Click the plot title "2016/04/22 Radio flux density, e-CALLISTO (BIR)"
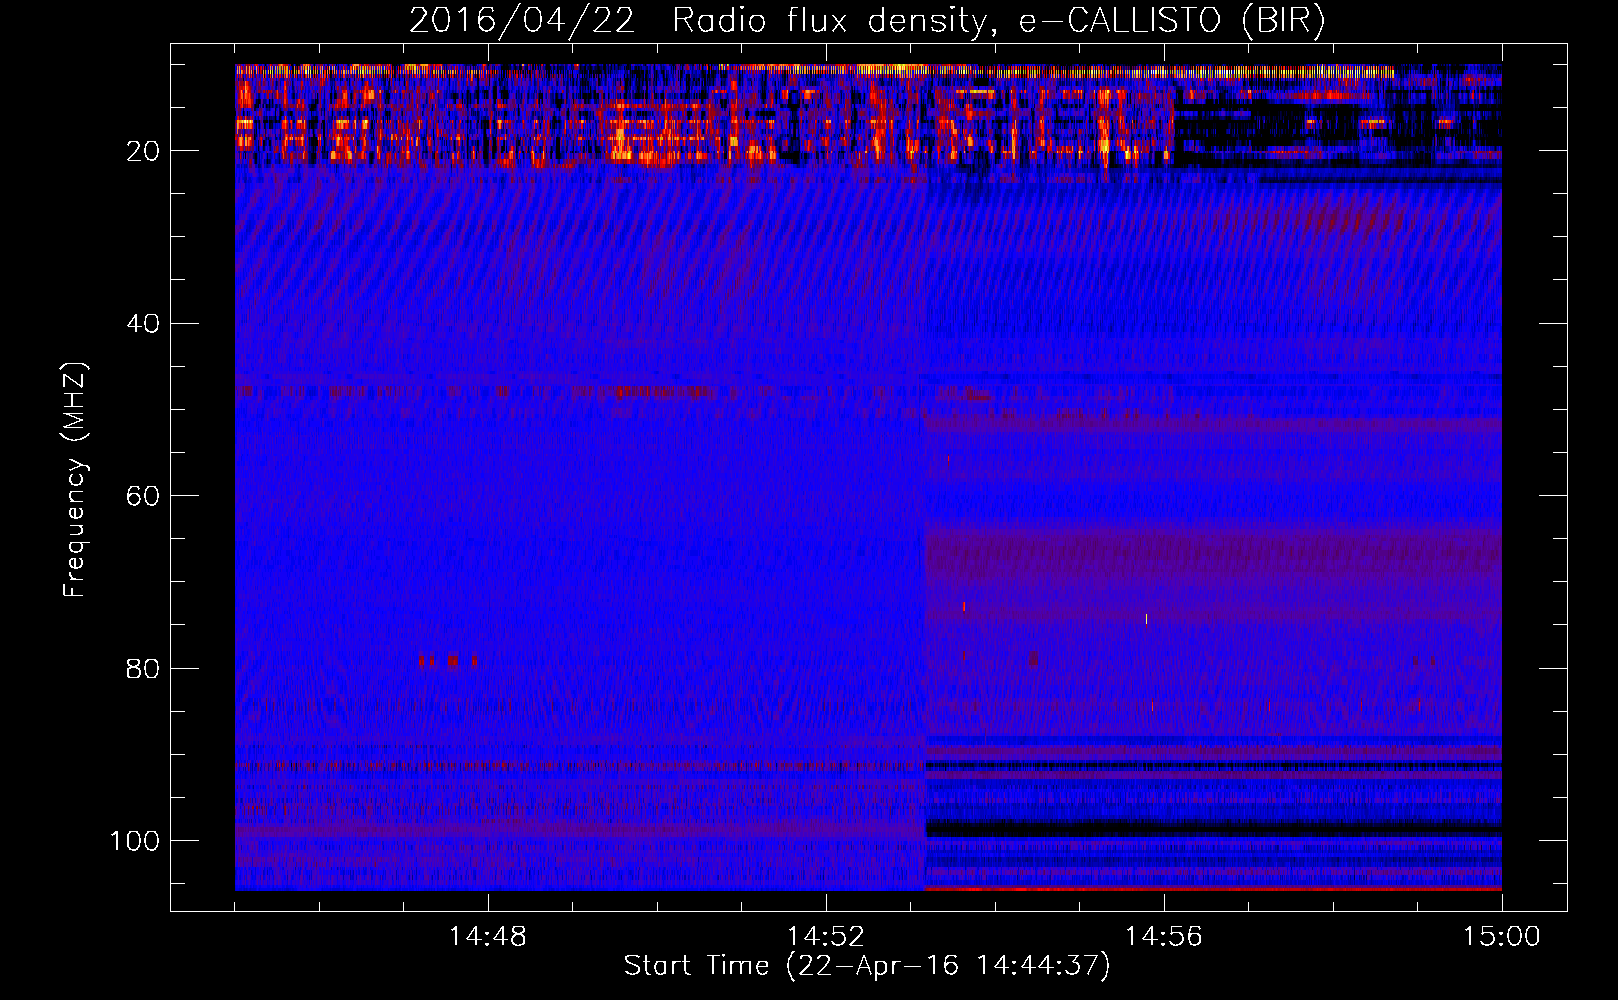This screenshot has height=1000, width=1618. tap(867, 21)
